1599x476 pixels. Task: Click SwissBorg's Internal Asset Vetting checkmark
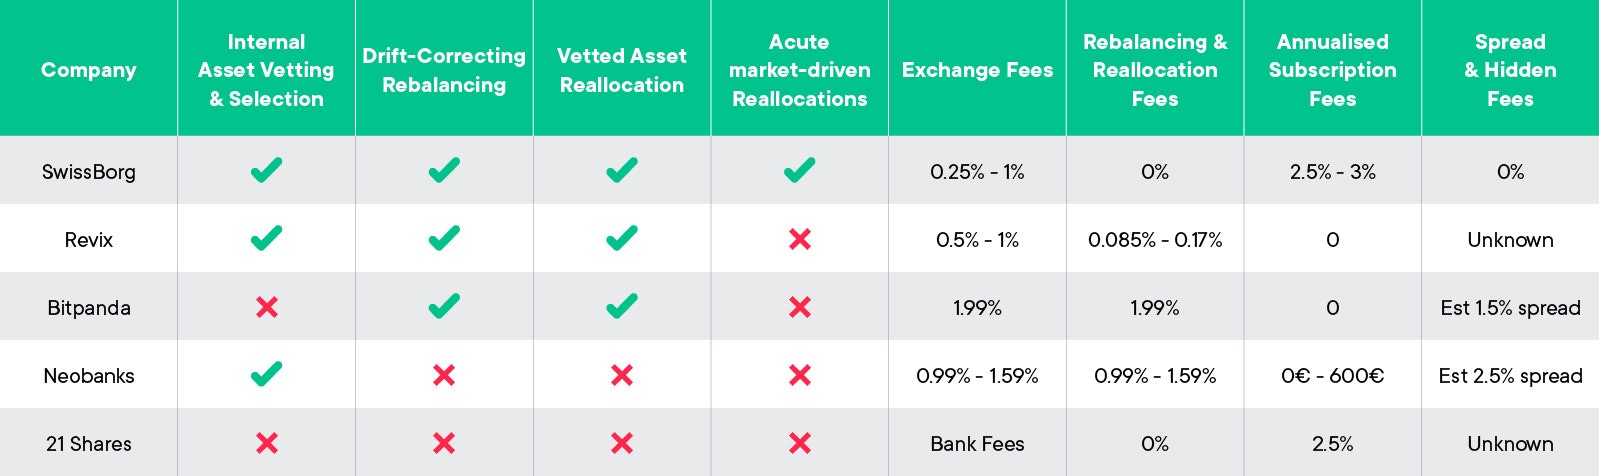[x=266, y=170]
